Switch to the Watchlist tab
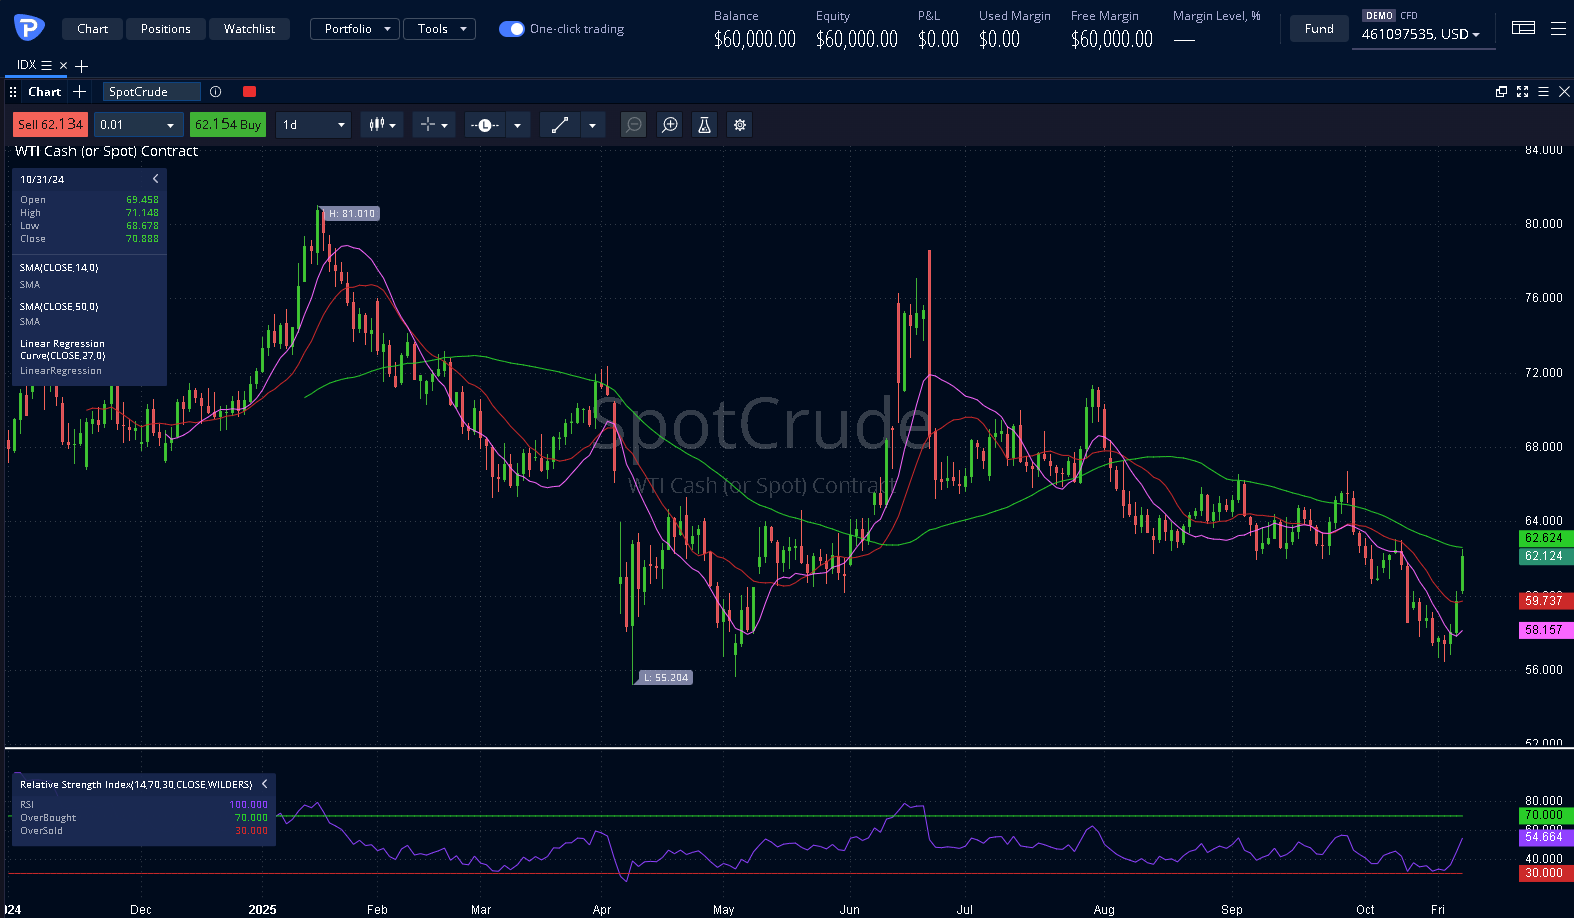 coord(249,29)
